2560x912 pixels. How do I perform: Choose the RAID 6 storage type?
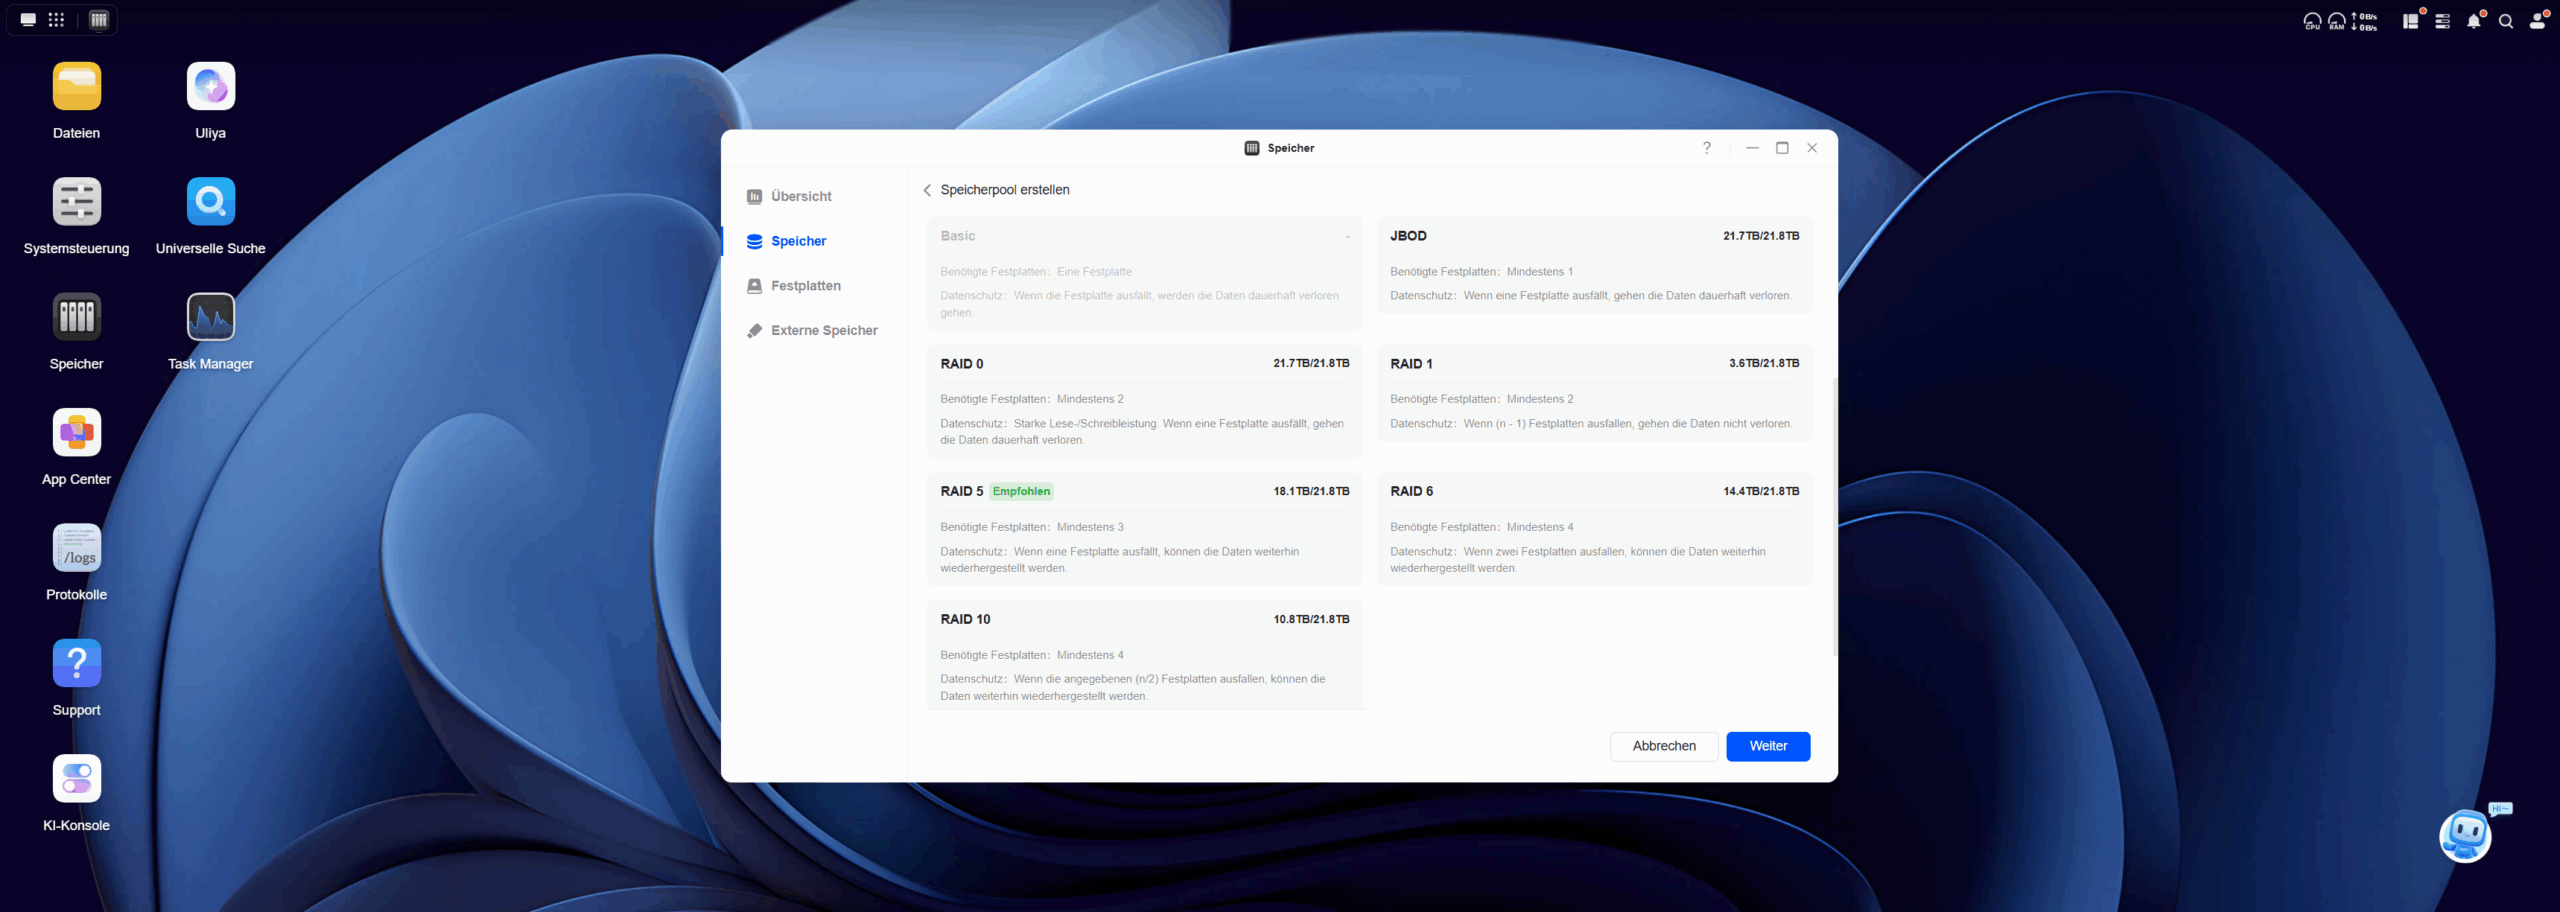coord(1594,528)
